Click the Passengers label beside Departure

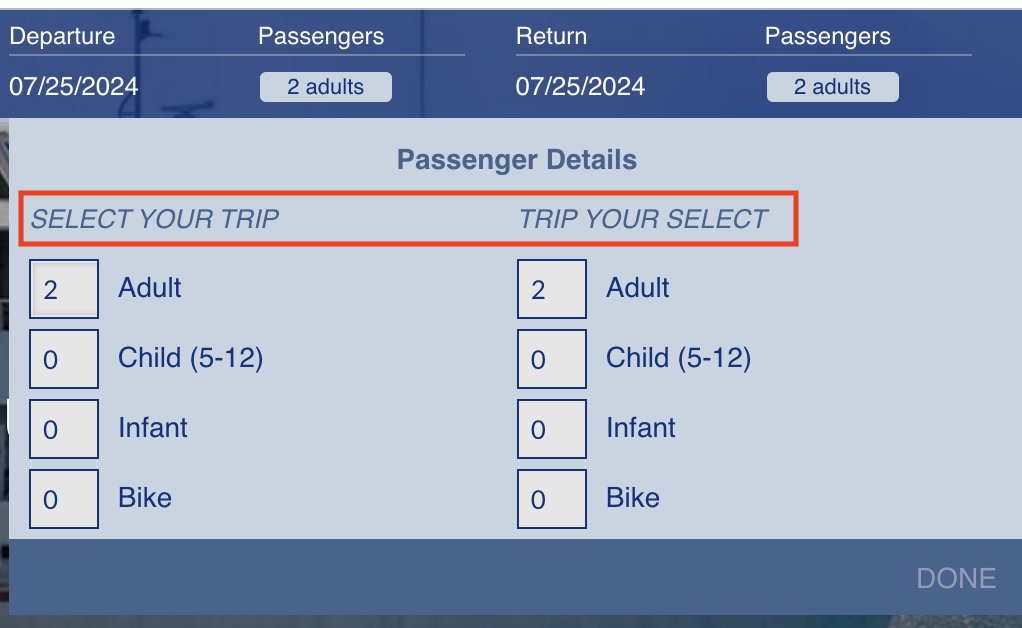pos(320,37)
